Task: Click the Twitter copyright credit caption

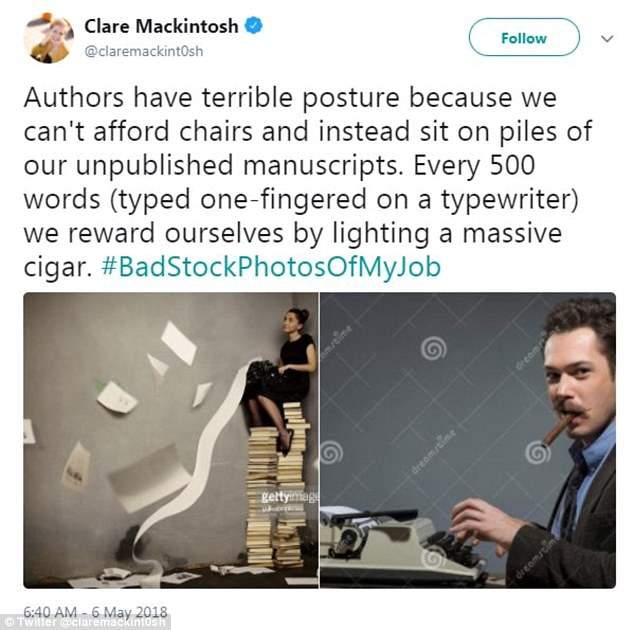Action: coord(85,622)
